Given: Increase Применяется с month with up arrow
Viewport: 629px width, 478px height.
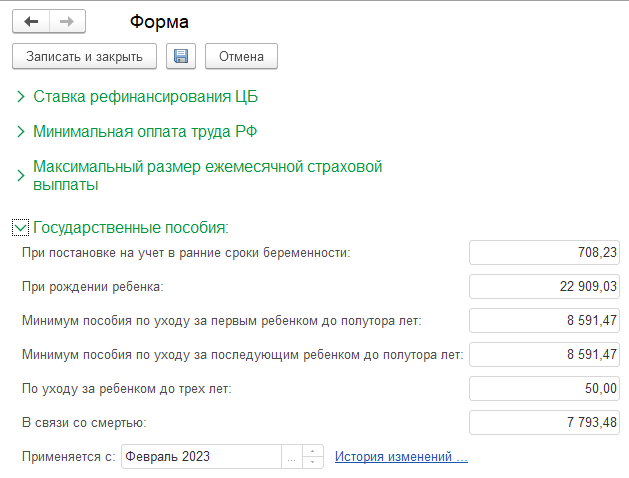Looking at the screenshot, I should point(314,452).
